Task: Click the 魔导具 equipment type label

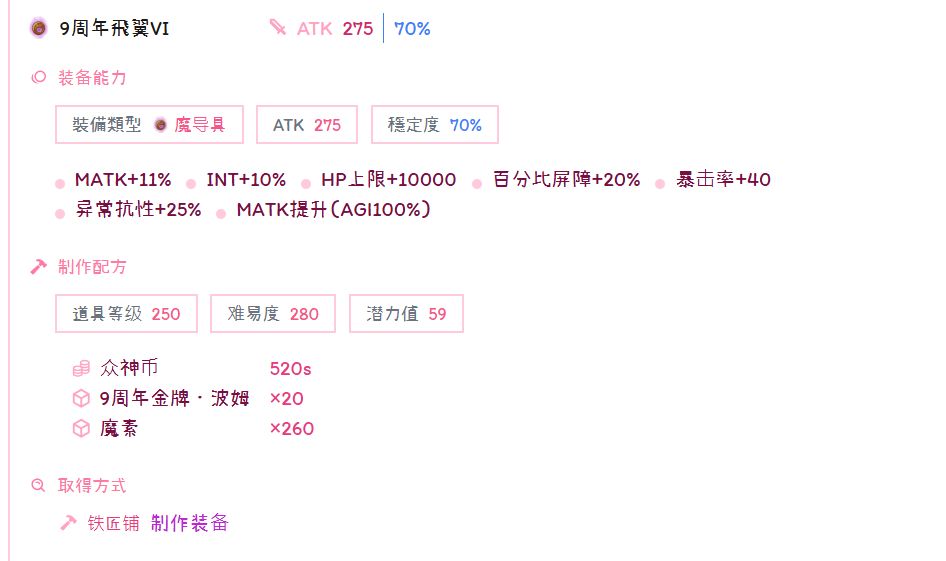Action: pos(200,125)
